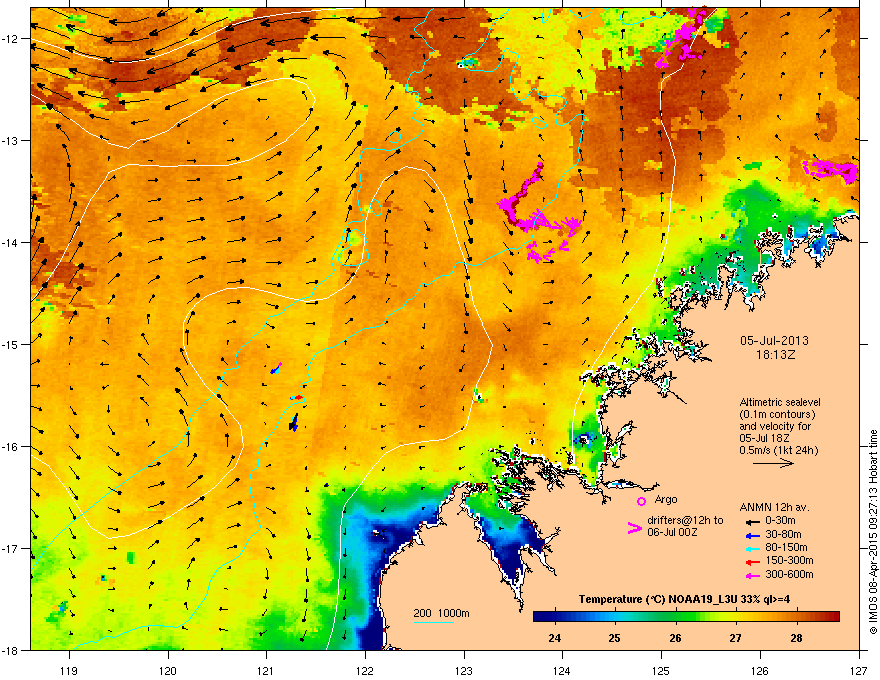Image resolution: width=880 pixels, height=680 pixels.
Task: Click the '0.5m/s (1kt 24h)' scale text
Action: (778, 450)
